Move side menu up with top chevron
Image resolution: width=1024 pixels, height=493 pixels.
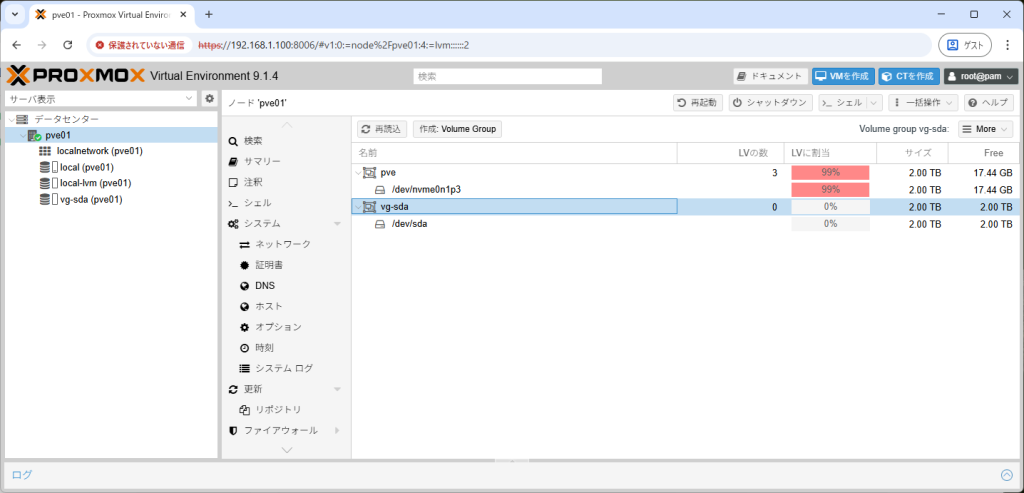pos(287,124)
